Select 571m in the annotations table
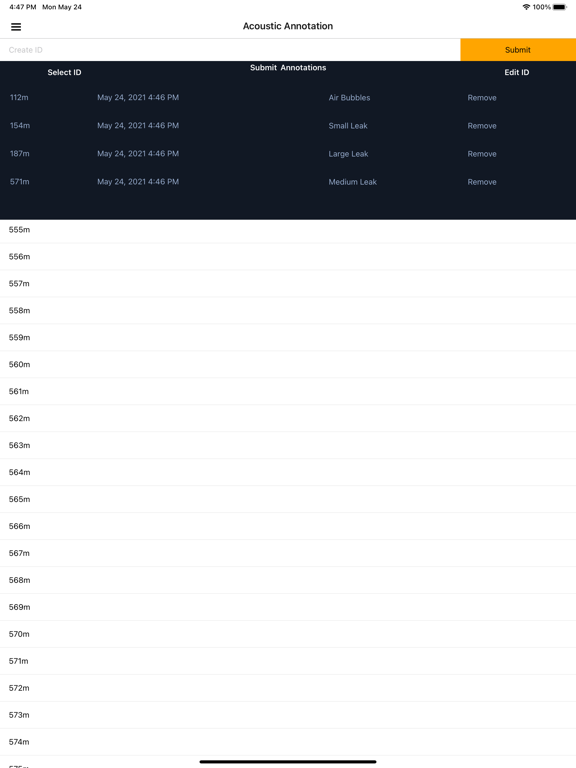Image resolution: width=576 pixels, height=768 pixels. point(20,182)
